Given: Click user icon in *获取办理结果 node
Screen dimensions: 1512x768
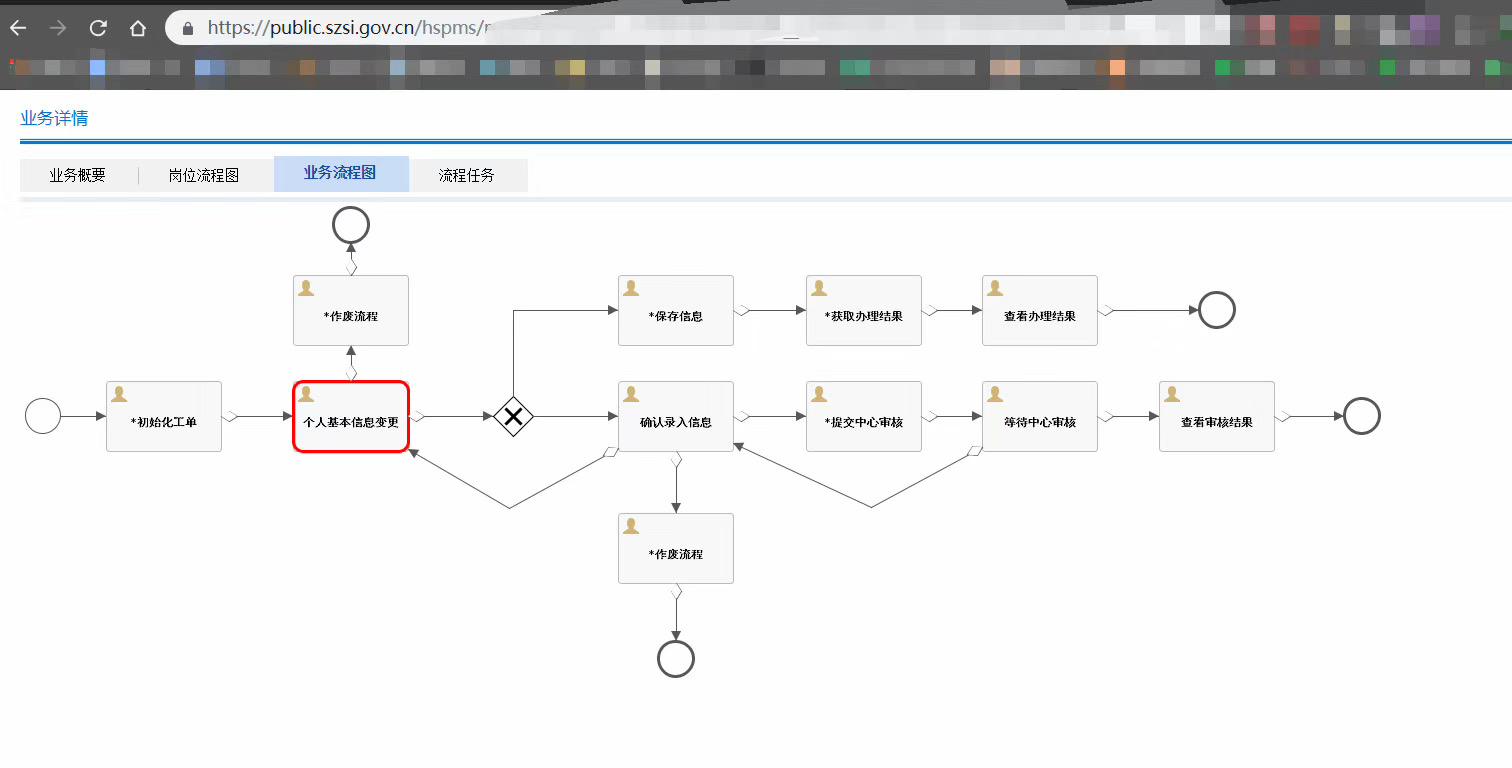Looking at the screenshot, I should [819, 288].
